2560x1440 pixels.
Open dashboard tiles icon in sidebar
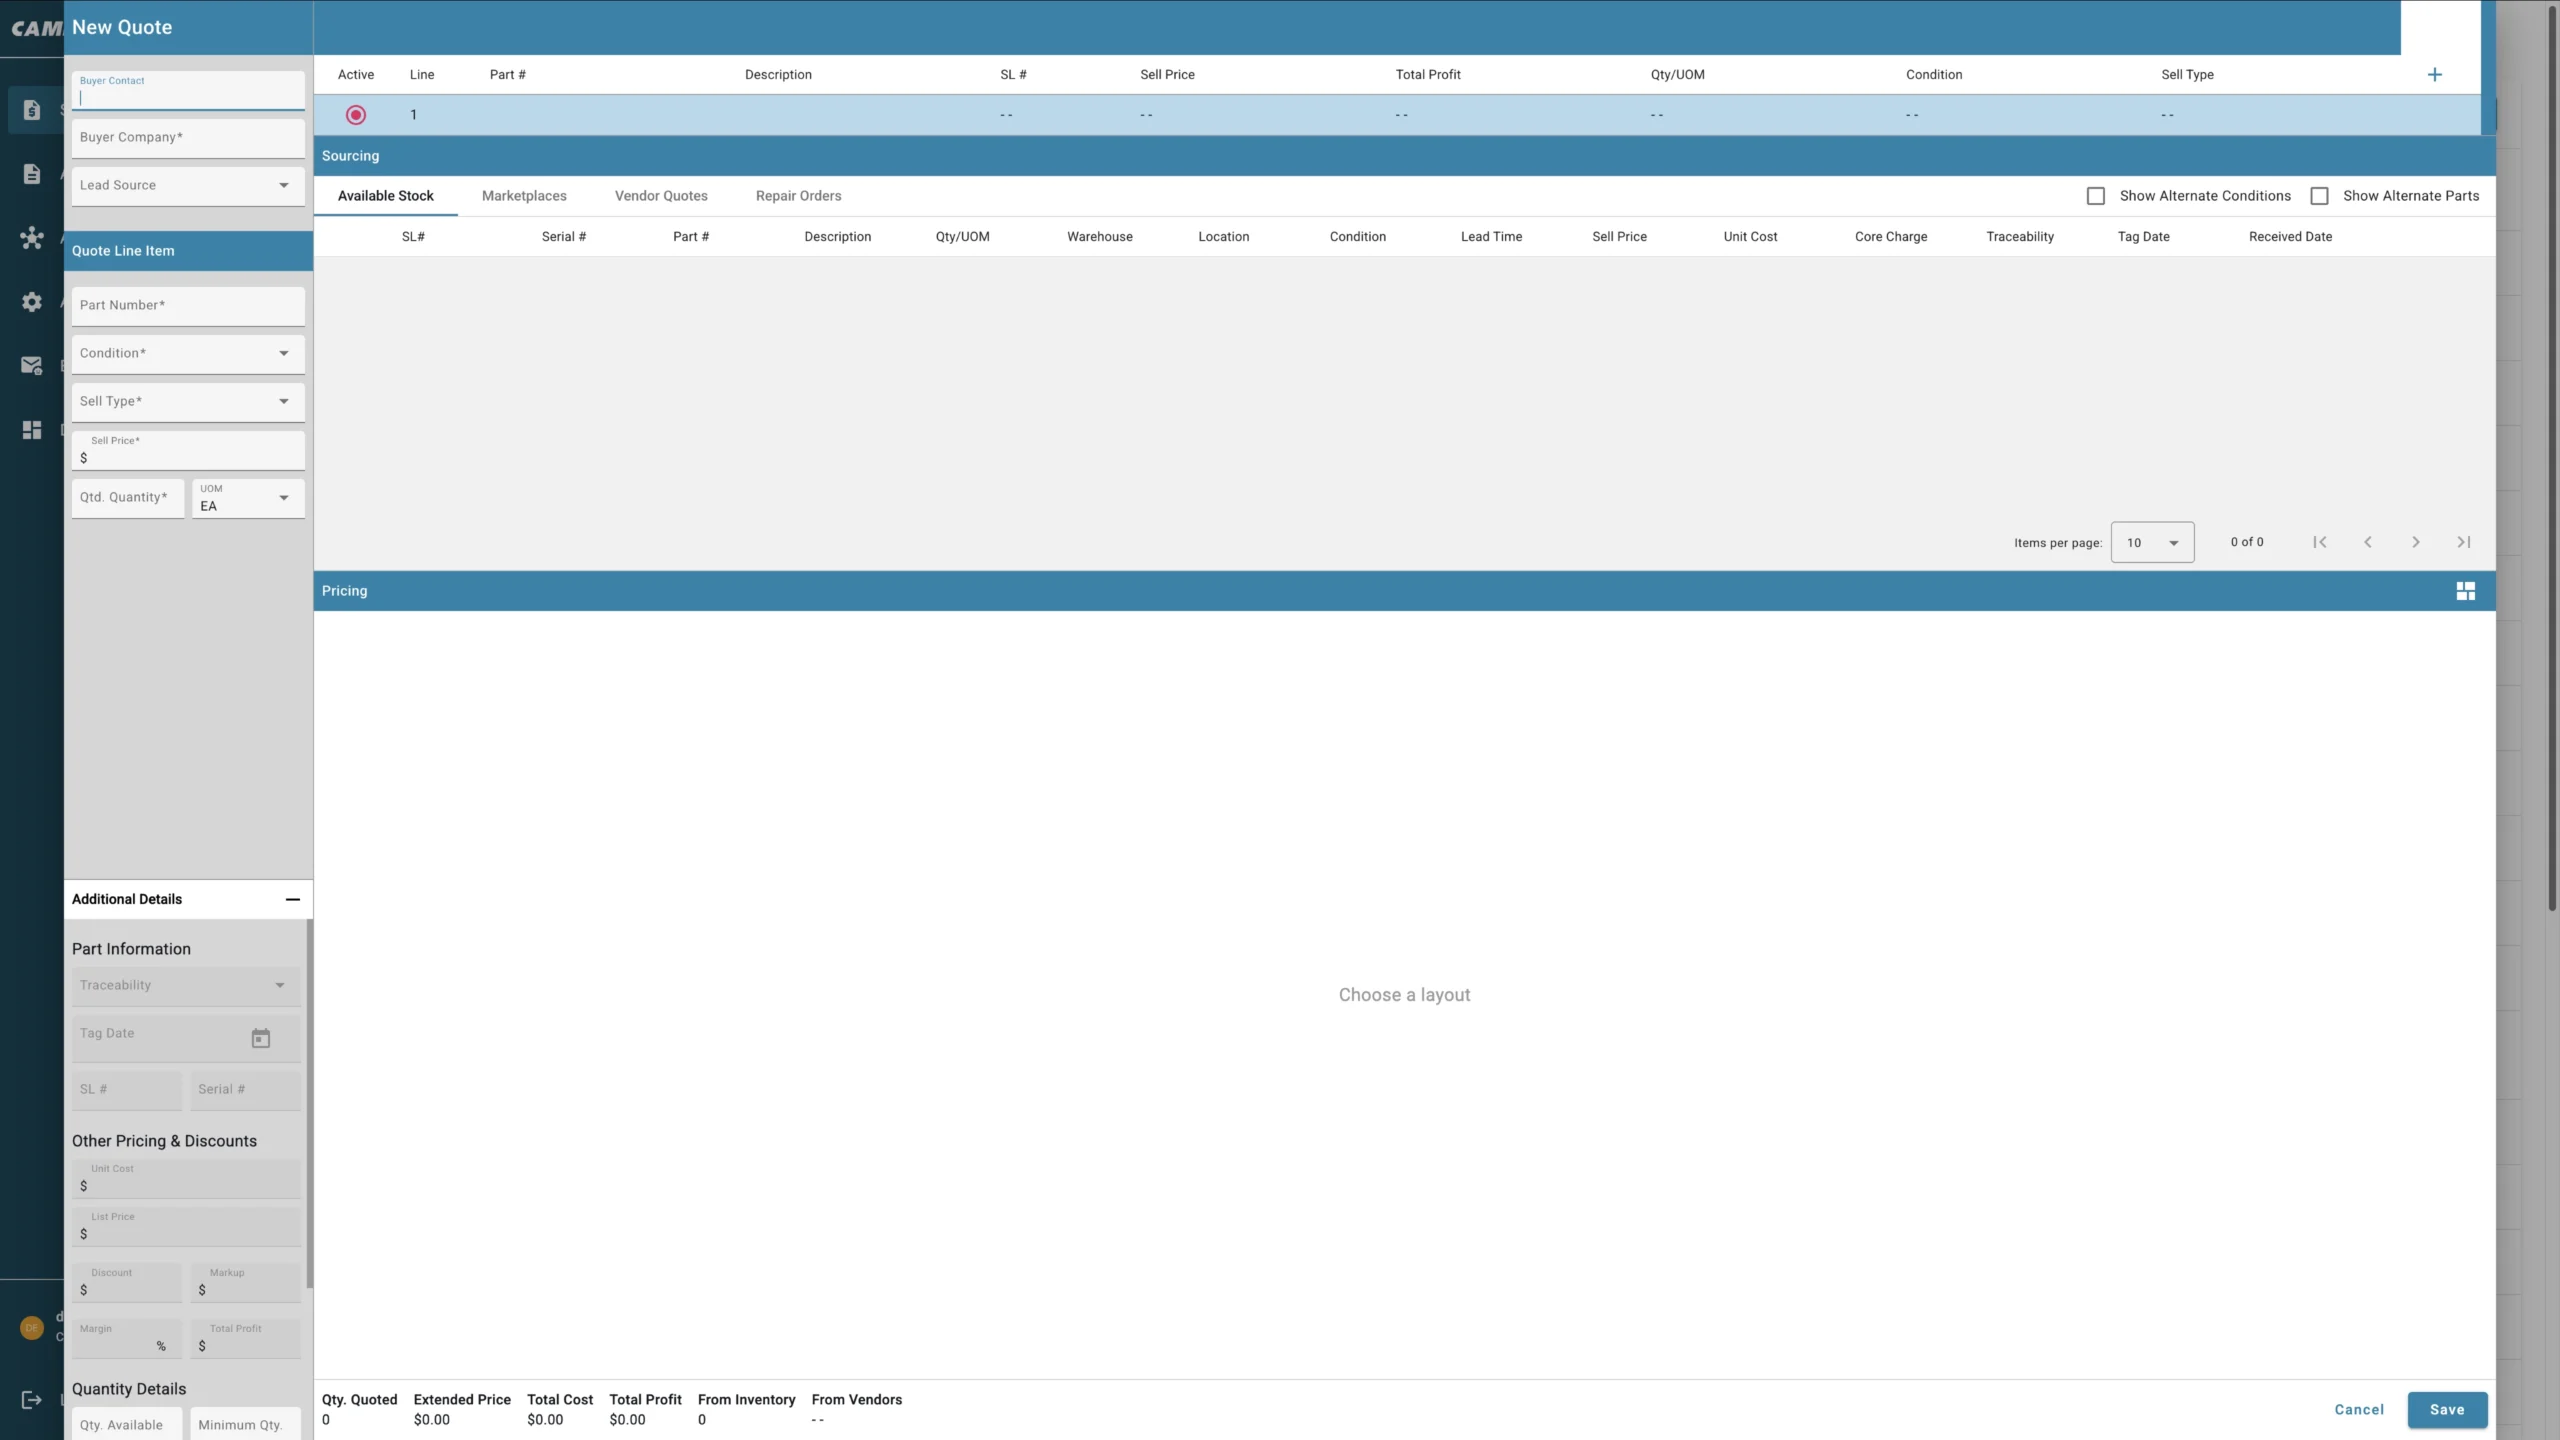point(32,430)
